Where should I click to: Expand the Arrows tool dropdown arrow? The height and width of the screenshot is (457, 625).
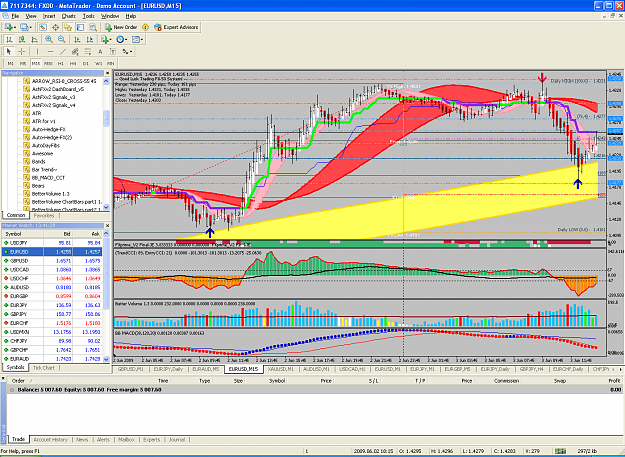click(x=131, y=51)
